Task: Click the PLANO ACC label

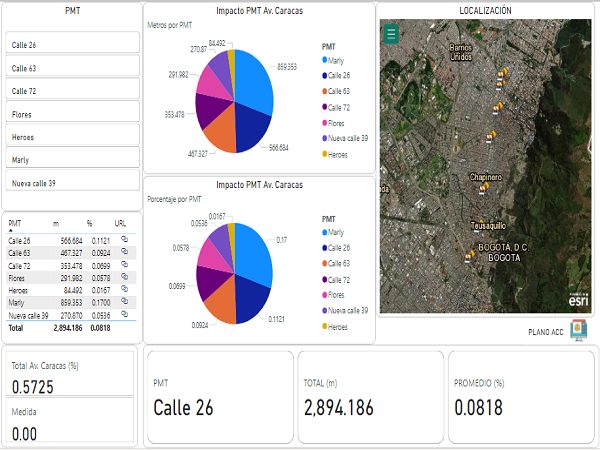Action: click(546, 332)
